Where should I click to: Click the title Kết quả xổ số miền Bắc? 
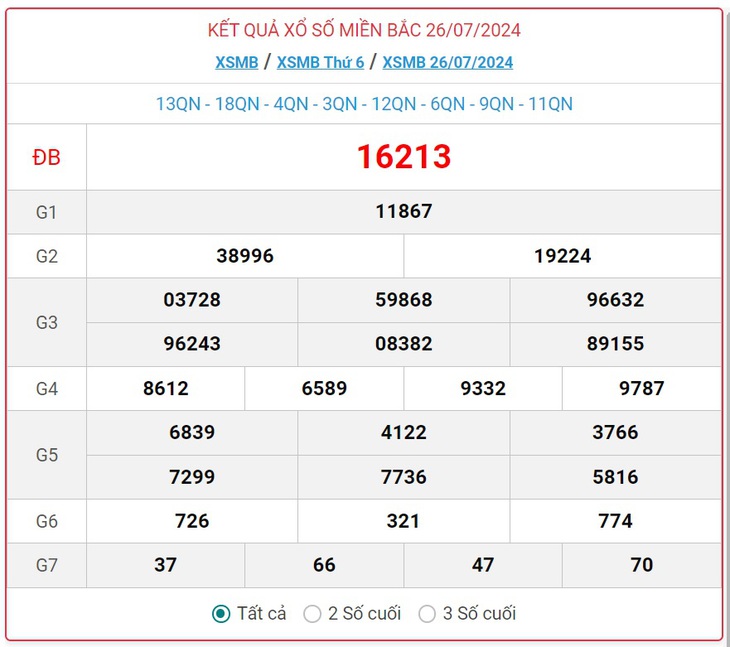click(364, 30)
